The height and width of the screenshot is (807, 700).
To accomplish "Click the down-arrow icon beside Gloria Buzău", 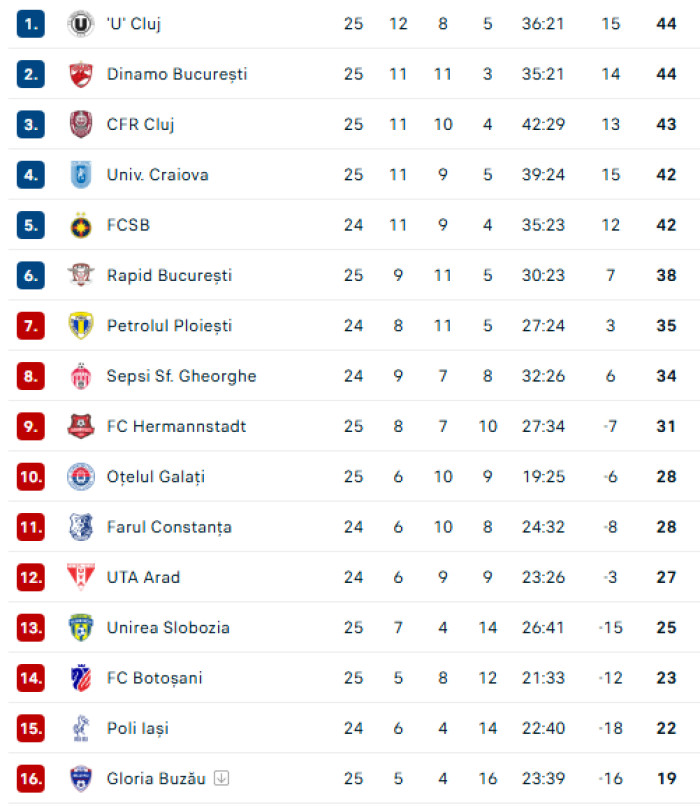I will [221, 778].
